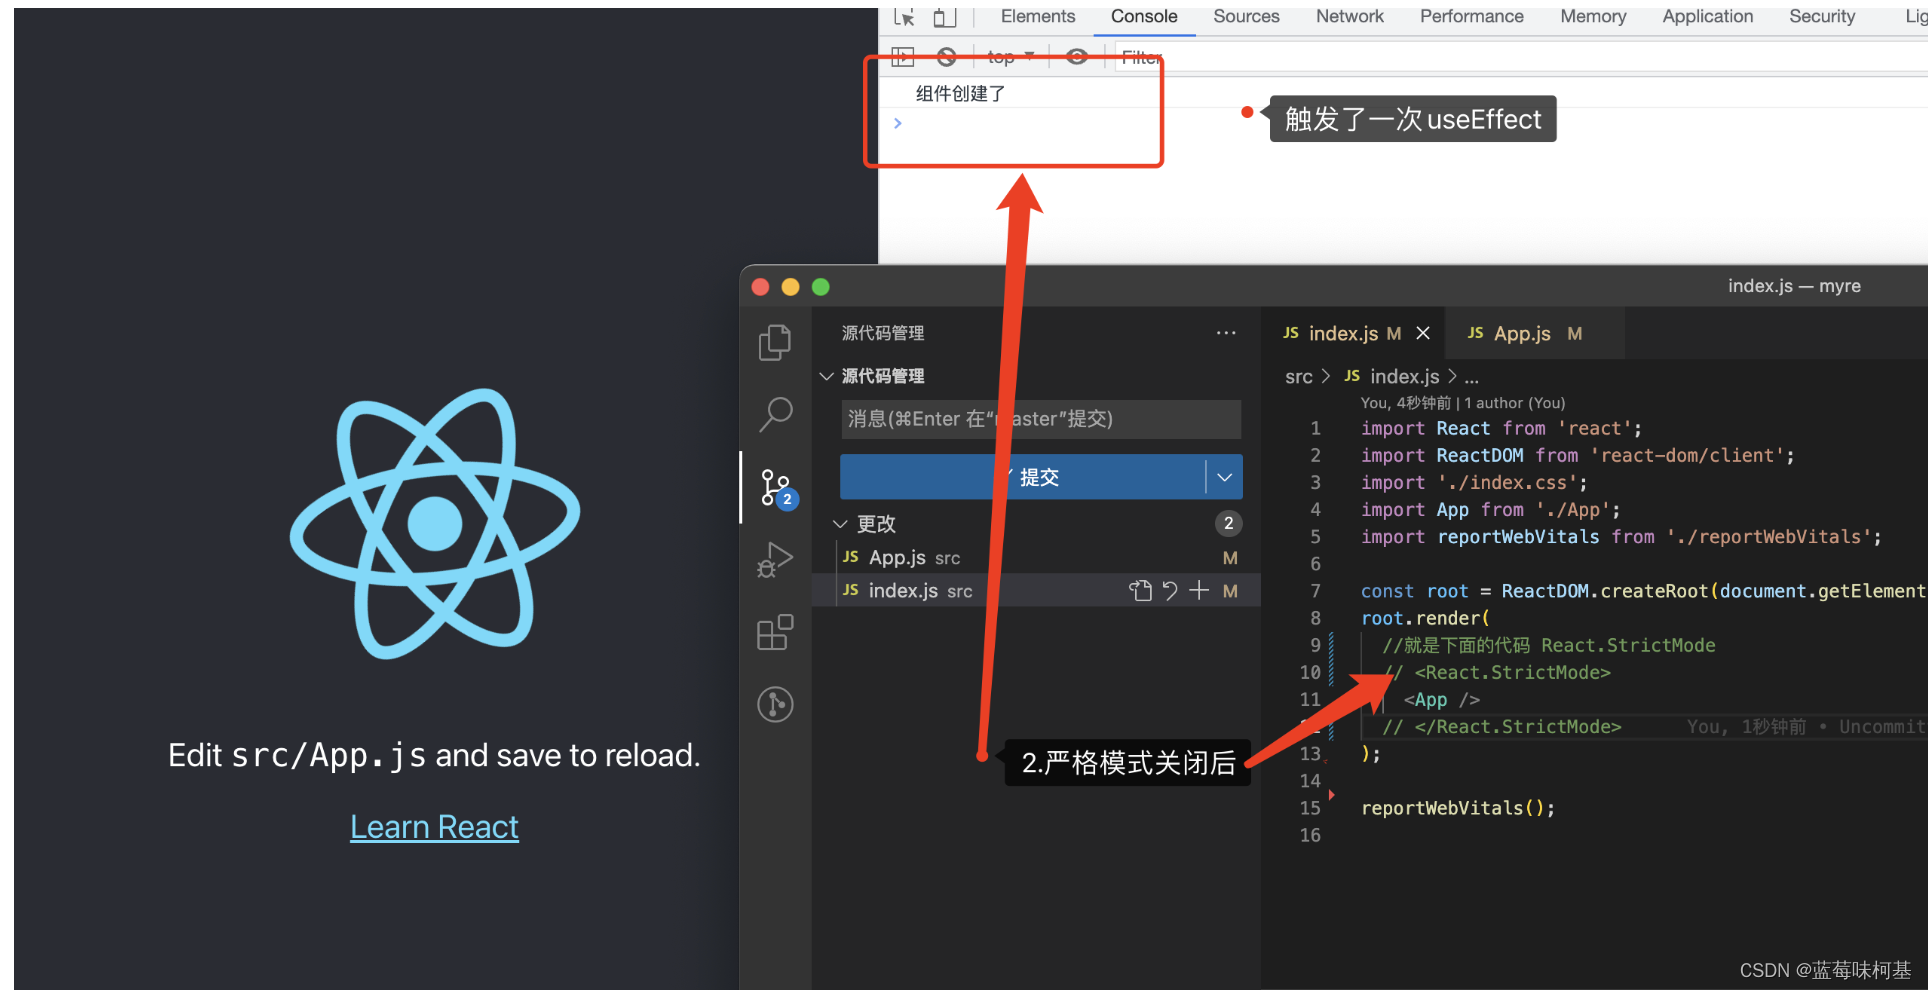Open the index.js src file icon action

pyautogui.click(x=1140, y=591)
